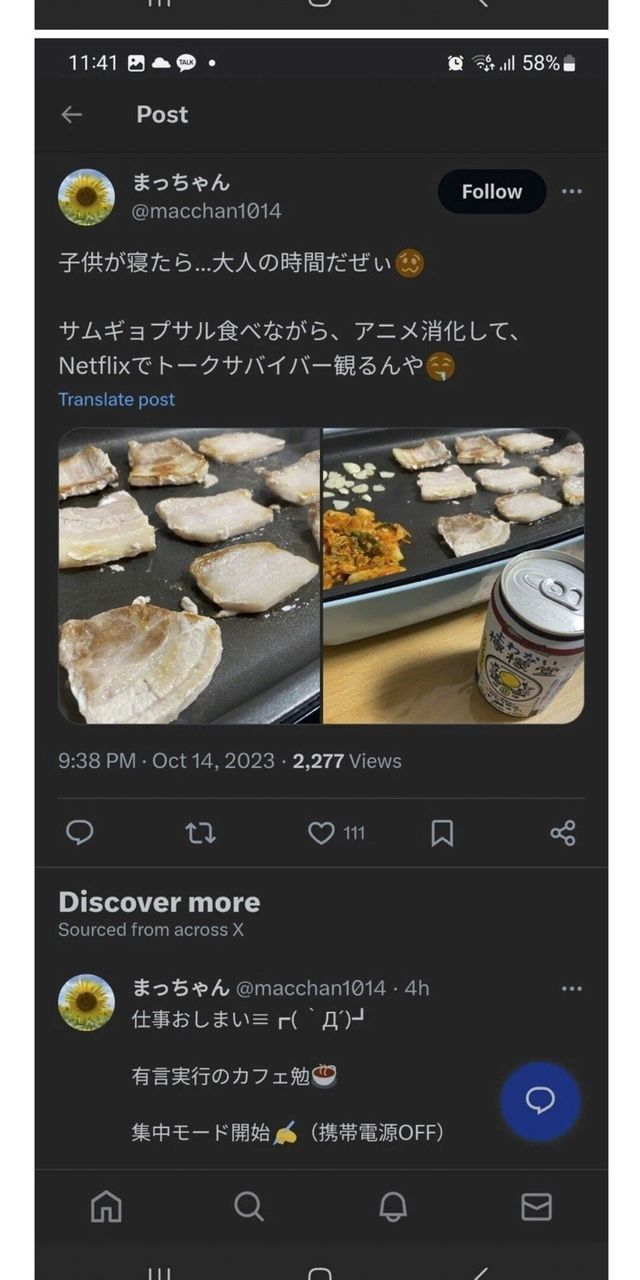Open the @macchan1014 handle in the Discover more post
640x1280 pixels.
pos(310,988)
